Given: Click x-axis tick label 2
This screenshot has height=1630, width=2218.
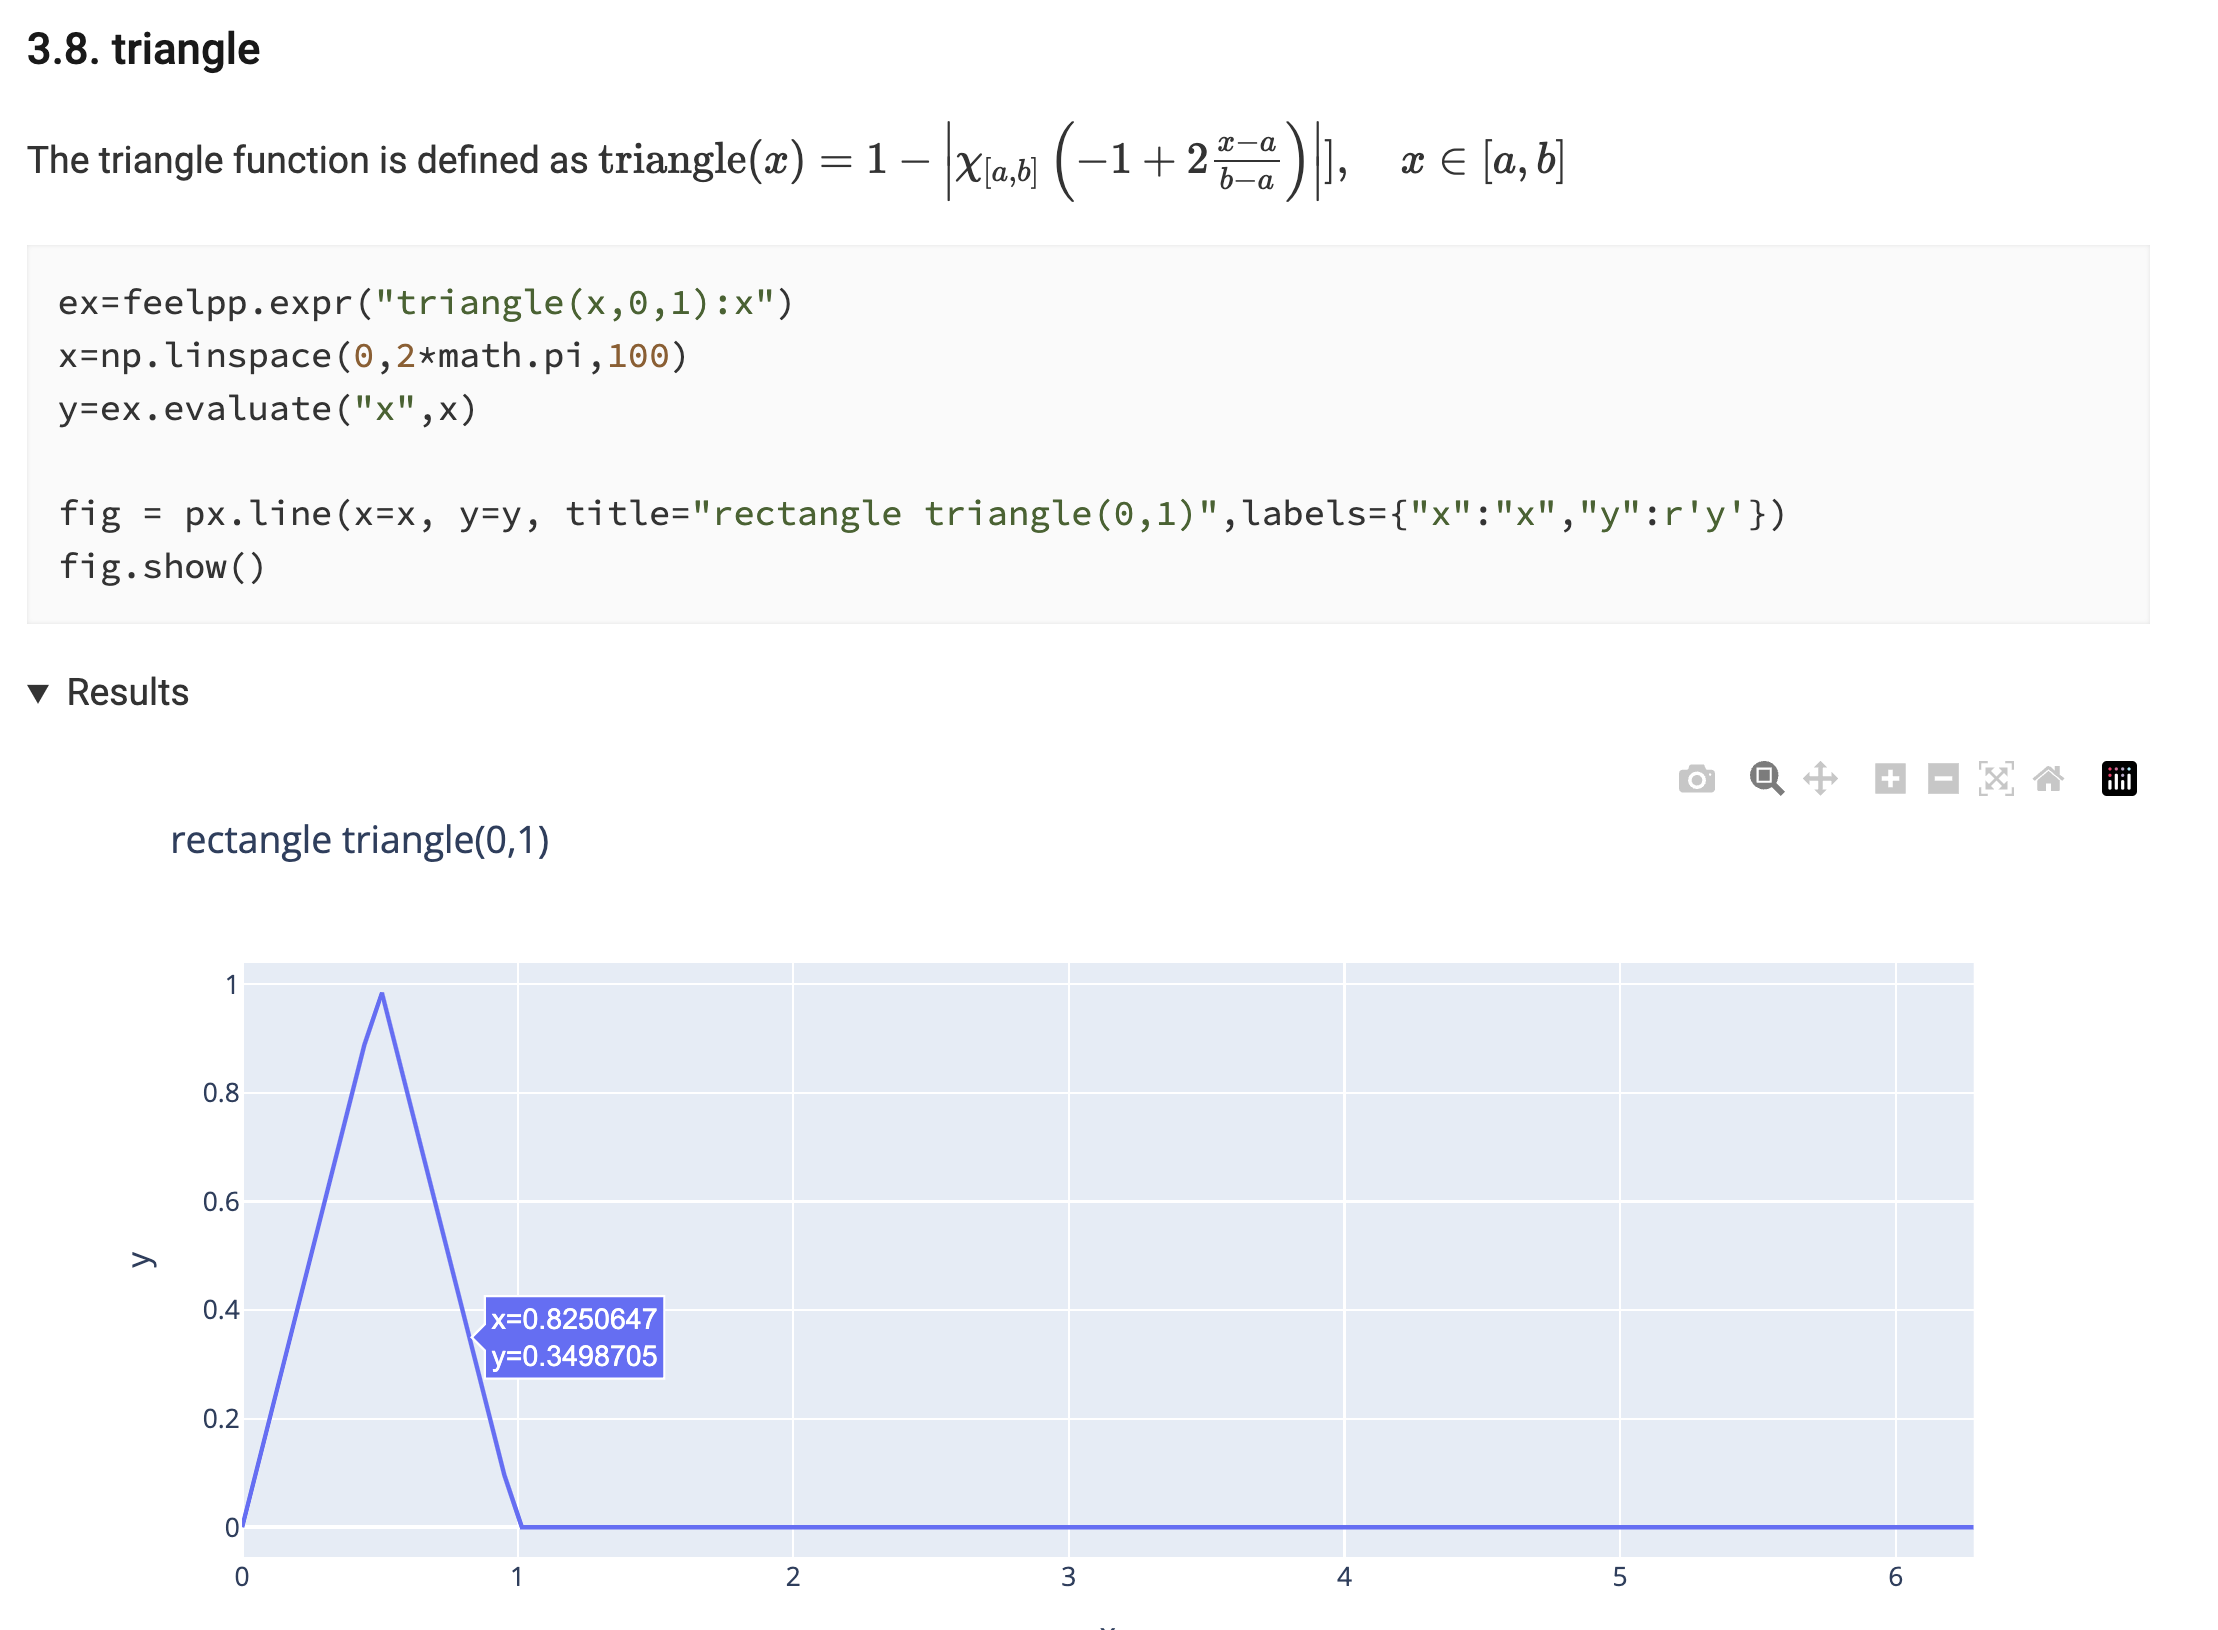Looking at the screenshot, I should click(x=793, y=1577).
